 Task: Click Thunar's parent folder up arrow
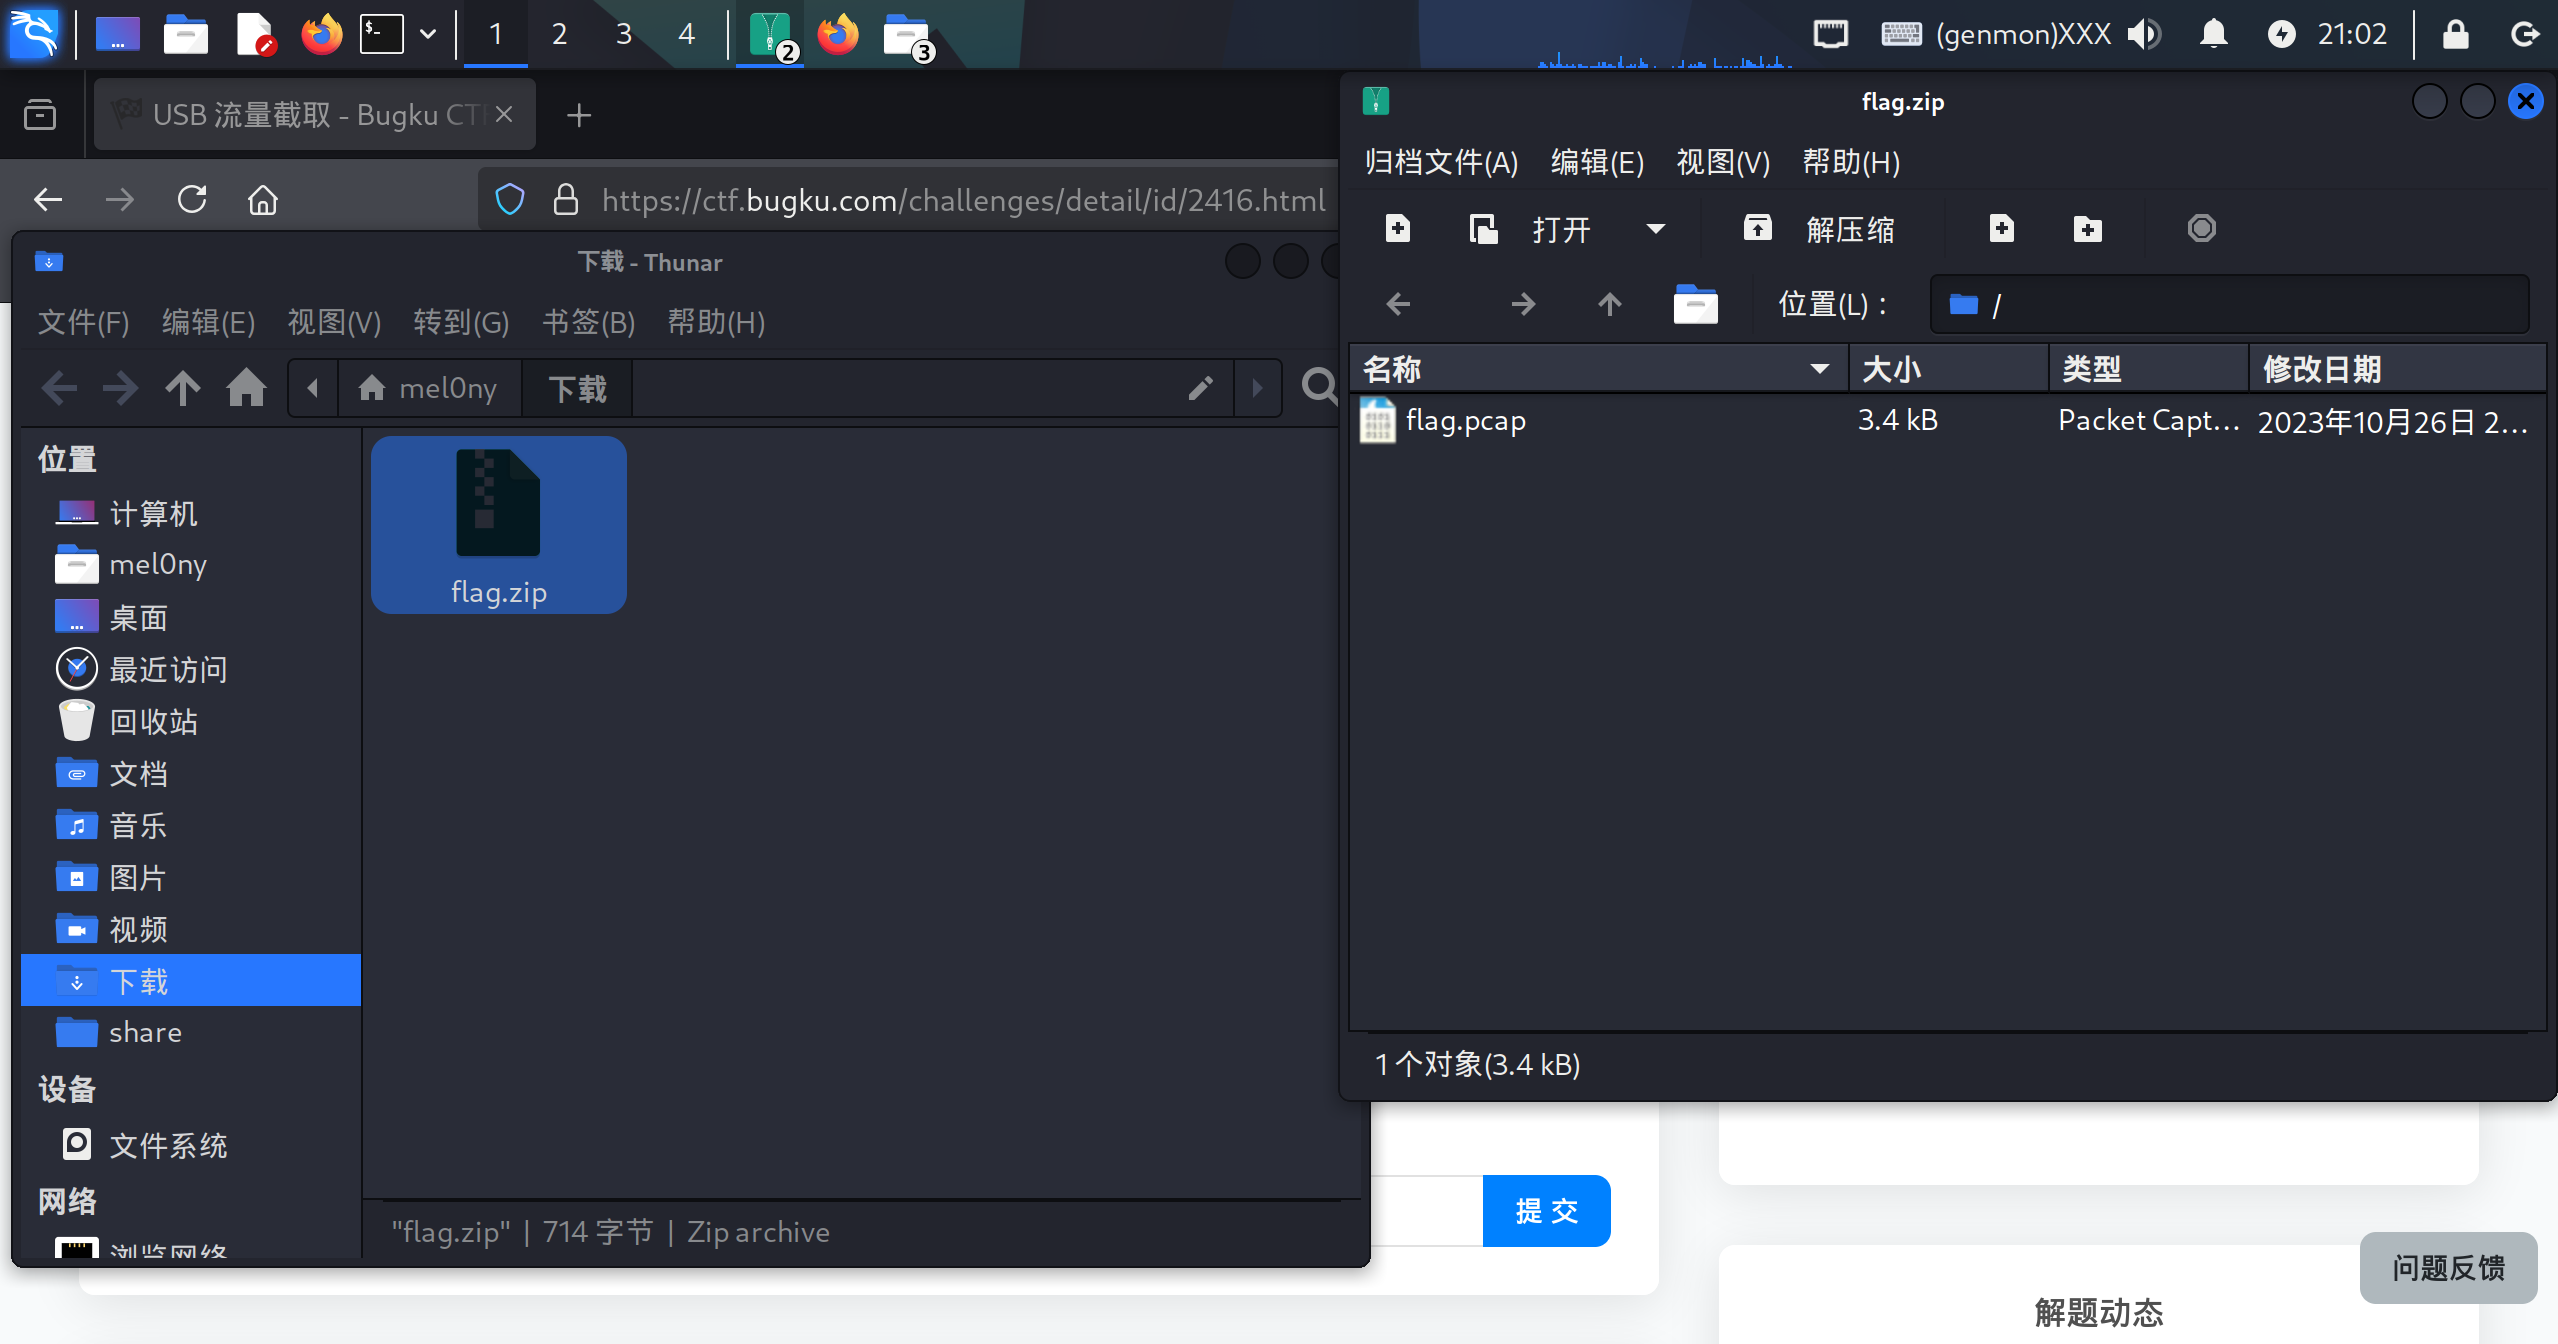pyautogui.click(x=182, y=388)
